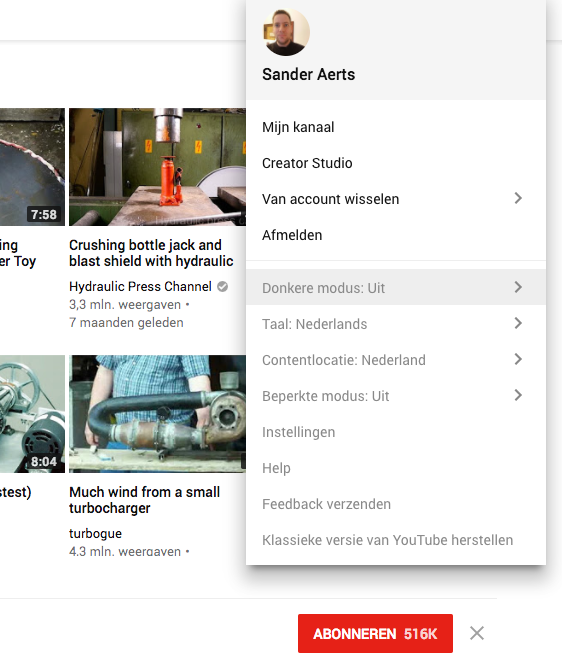
Task: Open the Crushing bottle jack video title
Action: (151, 253)
